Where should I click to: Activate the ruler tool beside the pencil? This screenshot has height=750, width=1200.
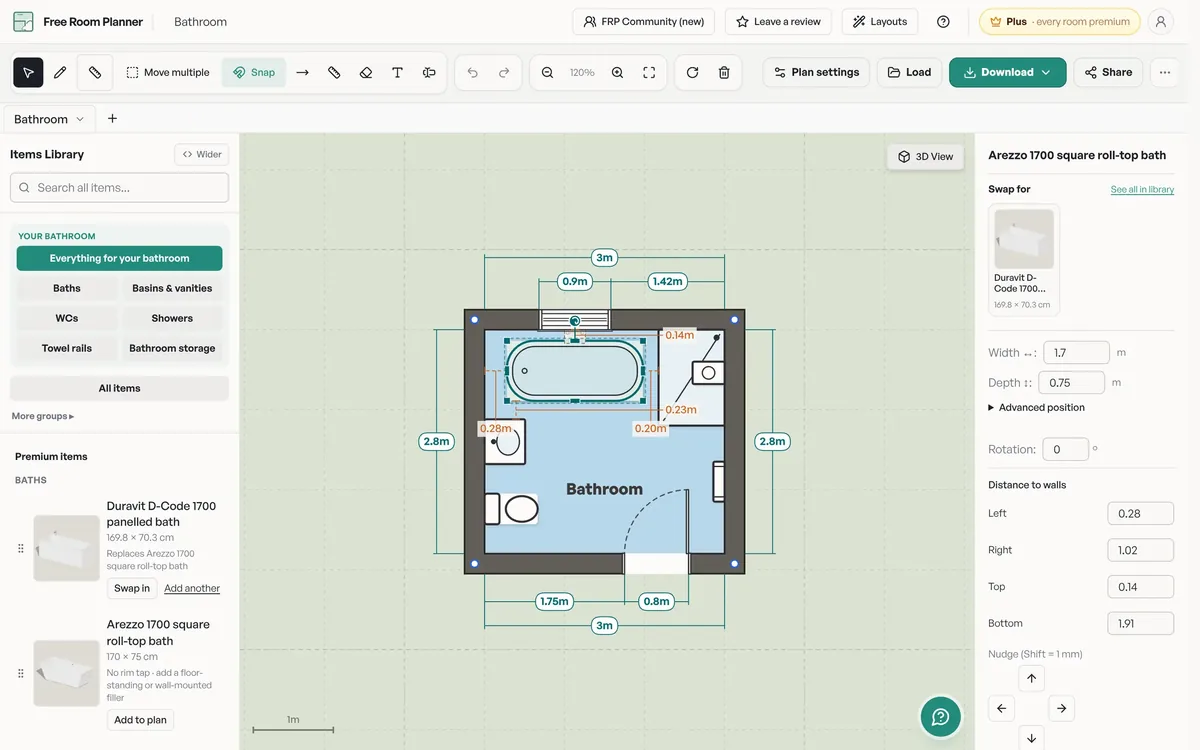tap(95, 72)
